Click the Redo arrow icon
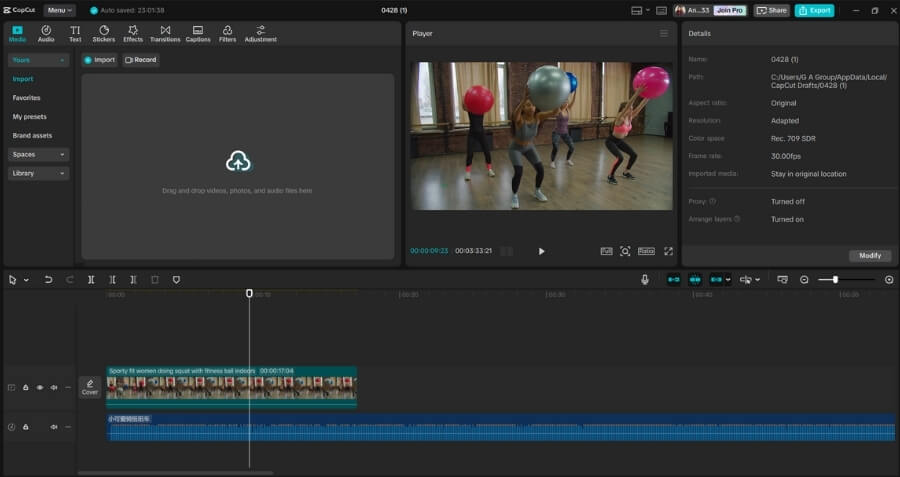Screen dimensions: 900x477 69,280
